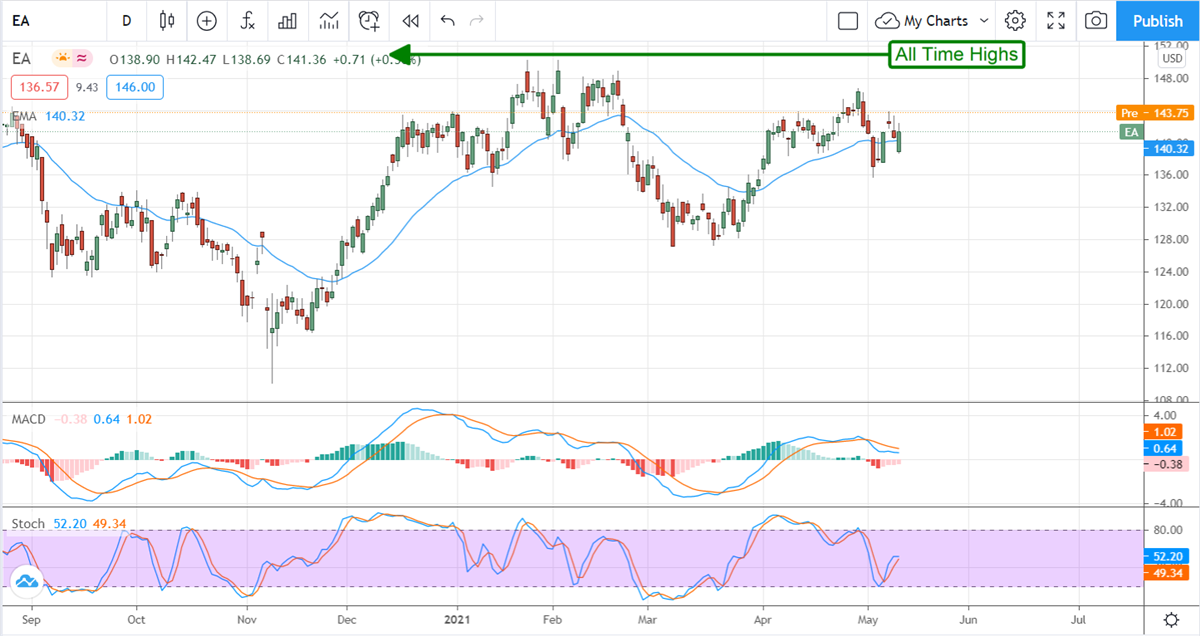Start bar replay with the rewind icon
Viewport: 1200px width, 636px height.
click(x=410, y=20)
